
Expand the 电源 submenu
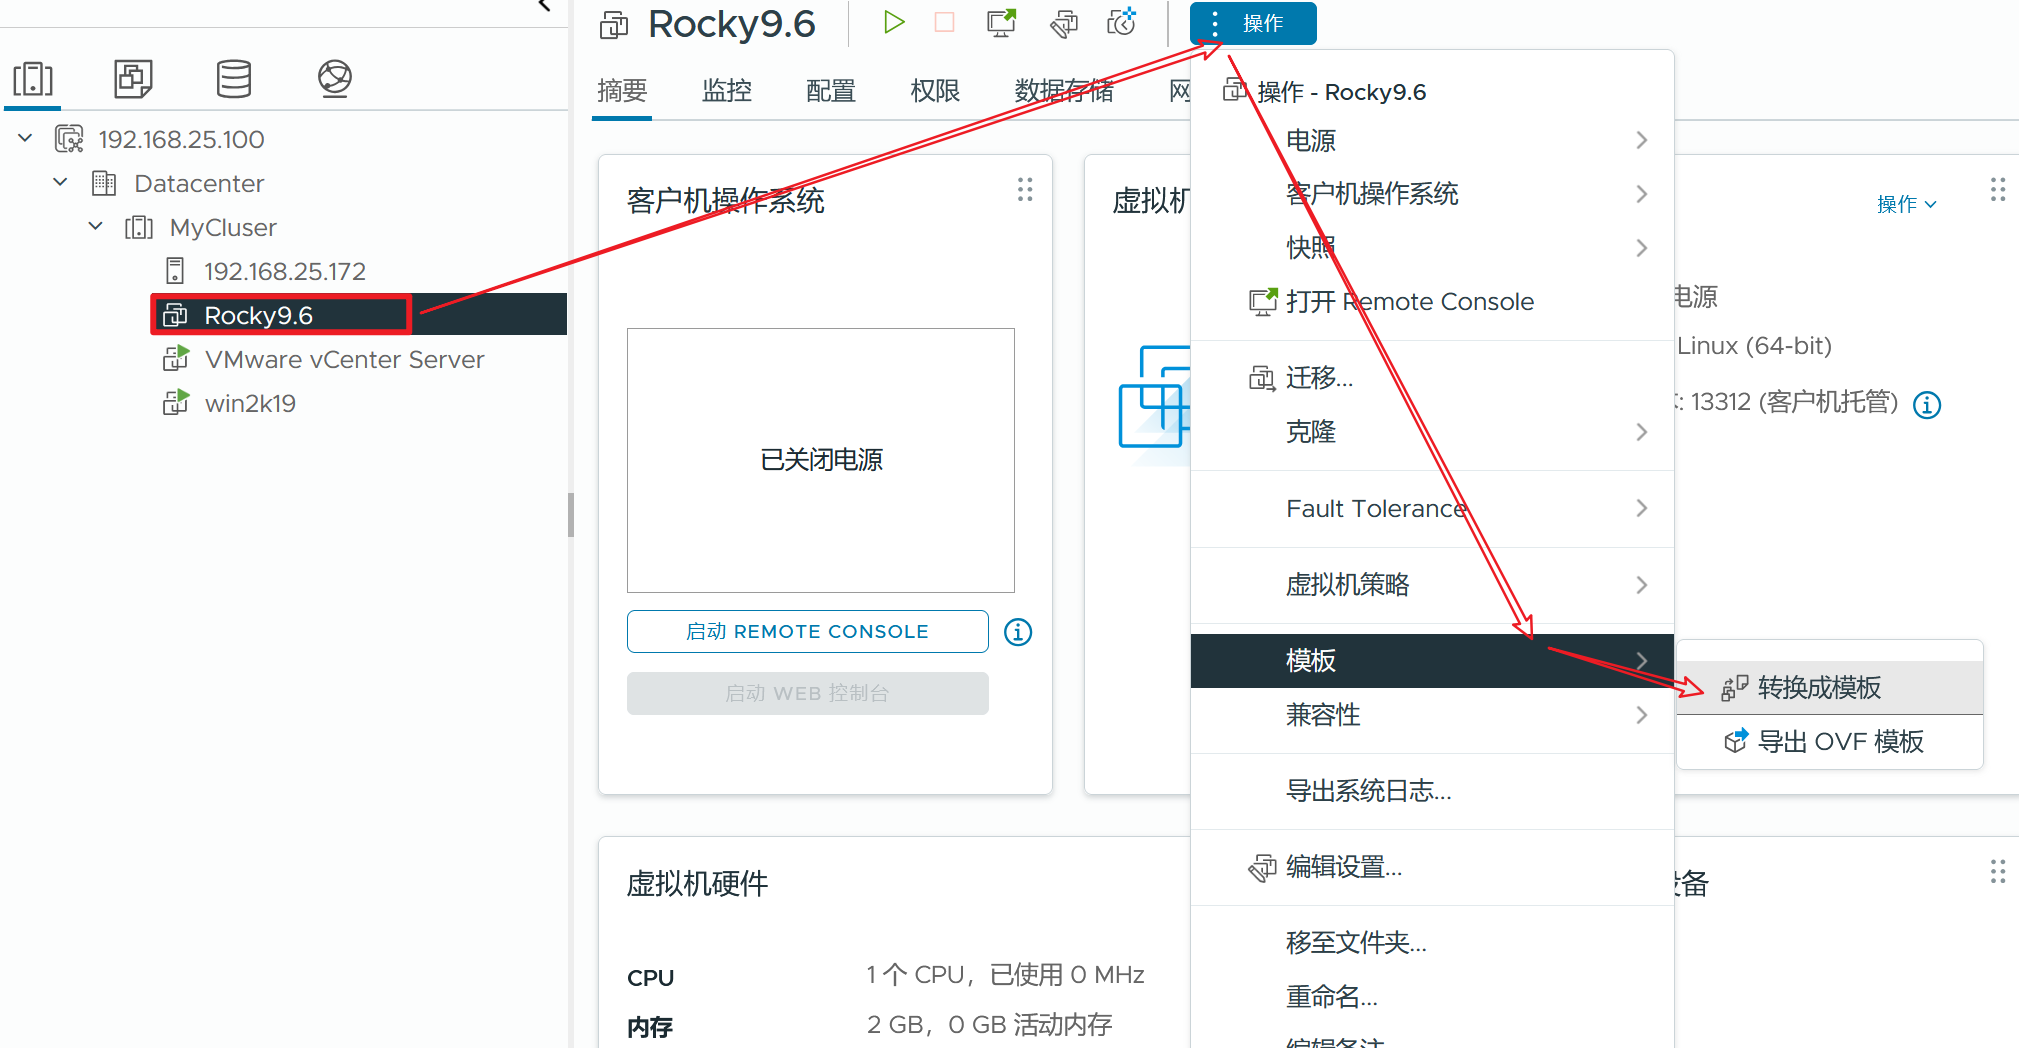click(x=1432, y=140)
